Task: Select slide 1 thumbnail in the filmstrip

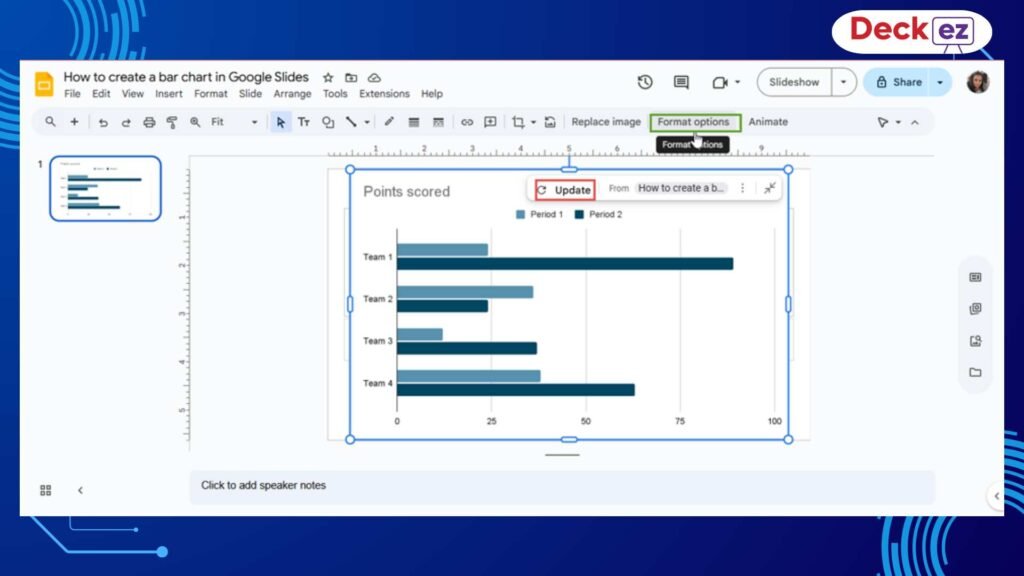Action: [x=106, y=187]
